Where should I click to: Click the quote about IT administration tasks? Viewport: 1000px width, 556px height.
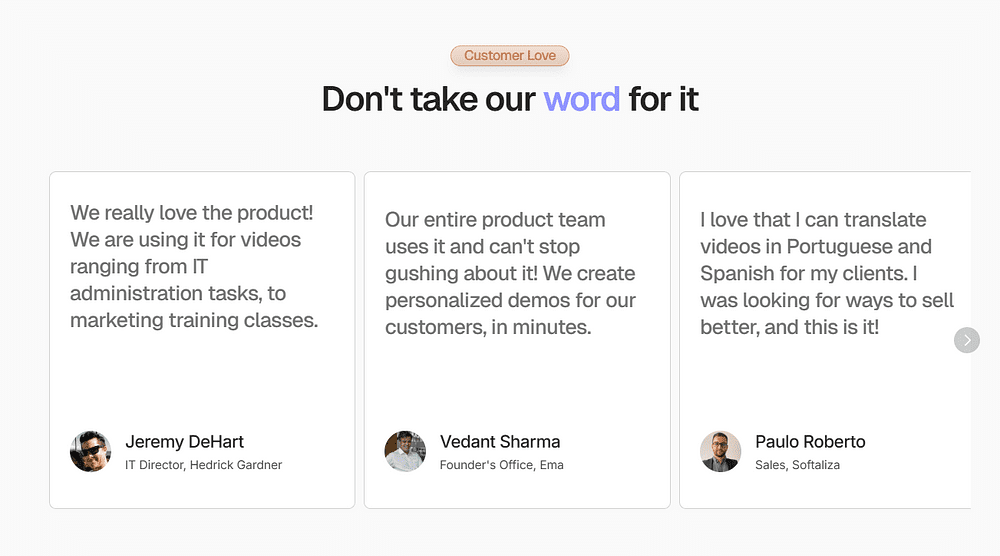click(x=194, y=266)
